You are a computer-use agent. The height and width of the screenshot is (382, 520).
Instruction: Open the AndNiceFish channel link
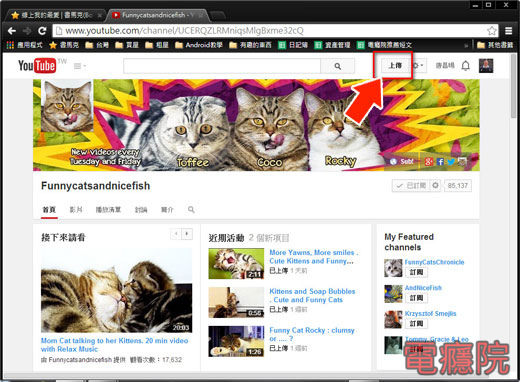tap(423, 288)
